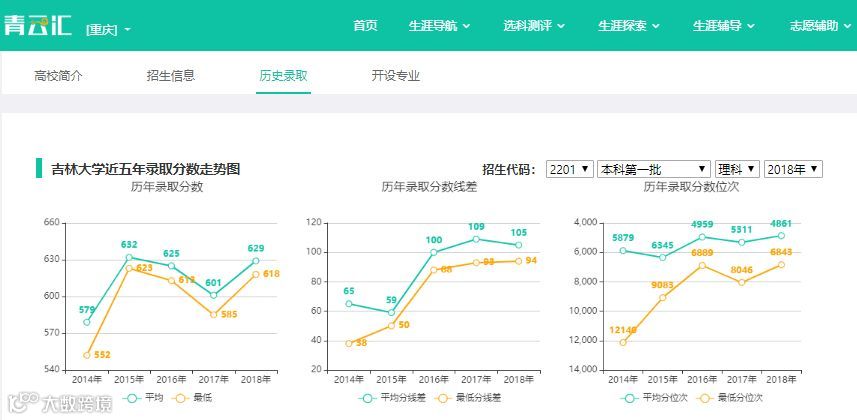Click the 历年录取分数 chart title
The image size is (857, 420).
pos(167,186)
